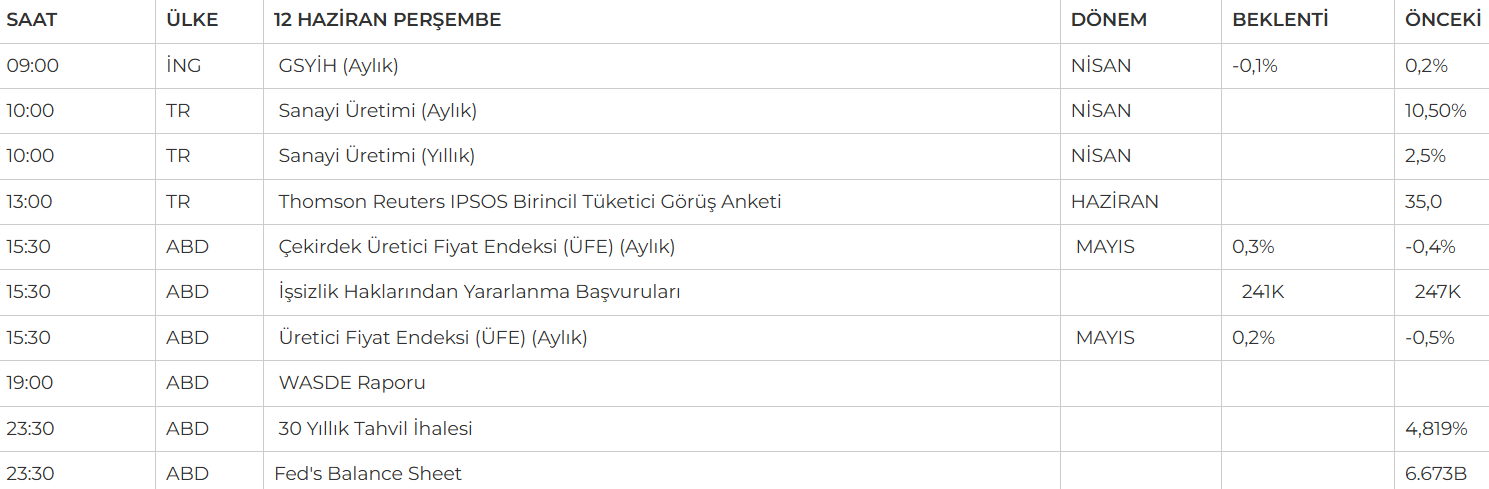Open the WASDE Raporu entry

(351, 383)
